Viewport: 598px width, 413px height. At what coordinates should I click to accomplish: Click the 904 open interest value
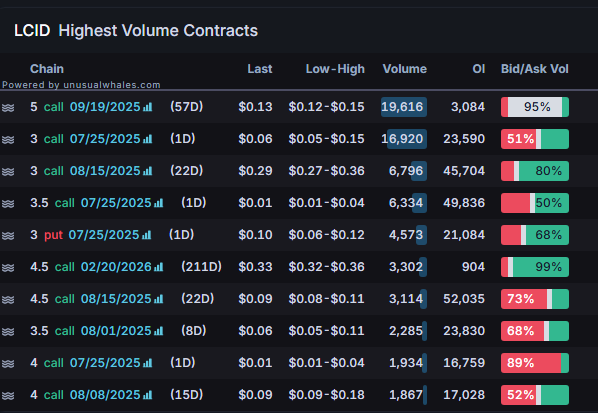coord(473,267)
